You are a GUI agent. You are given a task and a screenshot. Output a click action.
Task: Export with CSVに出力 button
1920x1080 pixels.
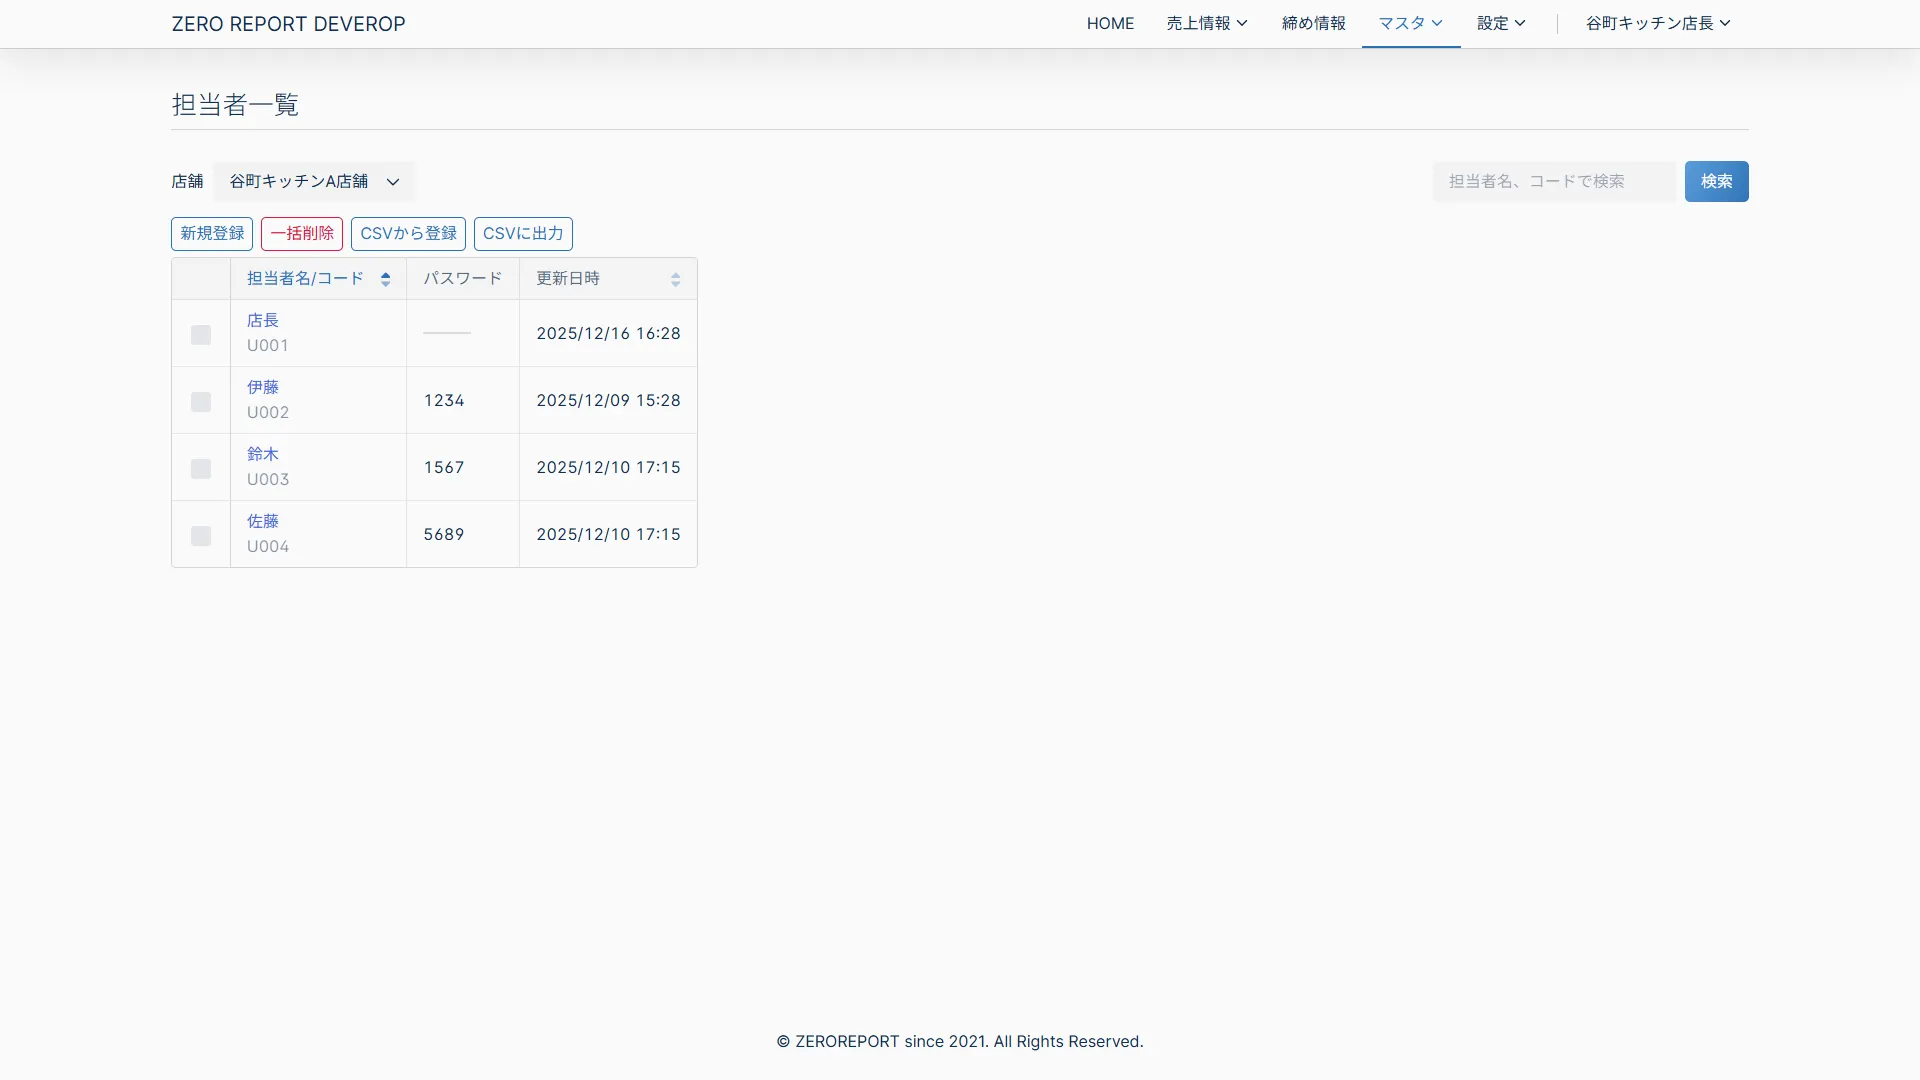(523, 234)
